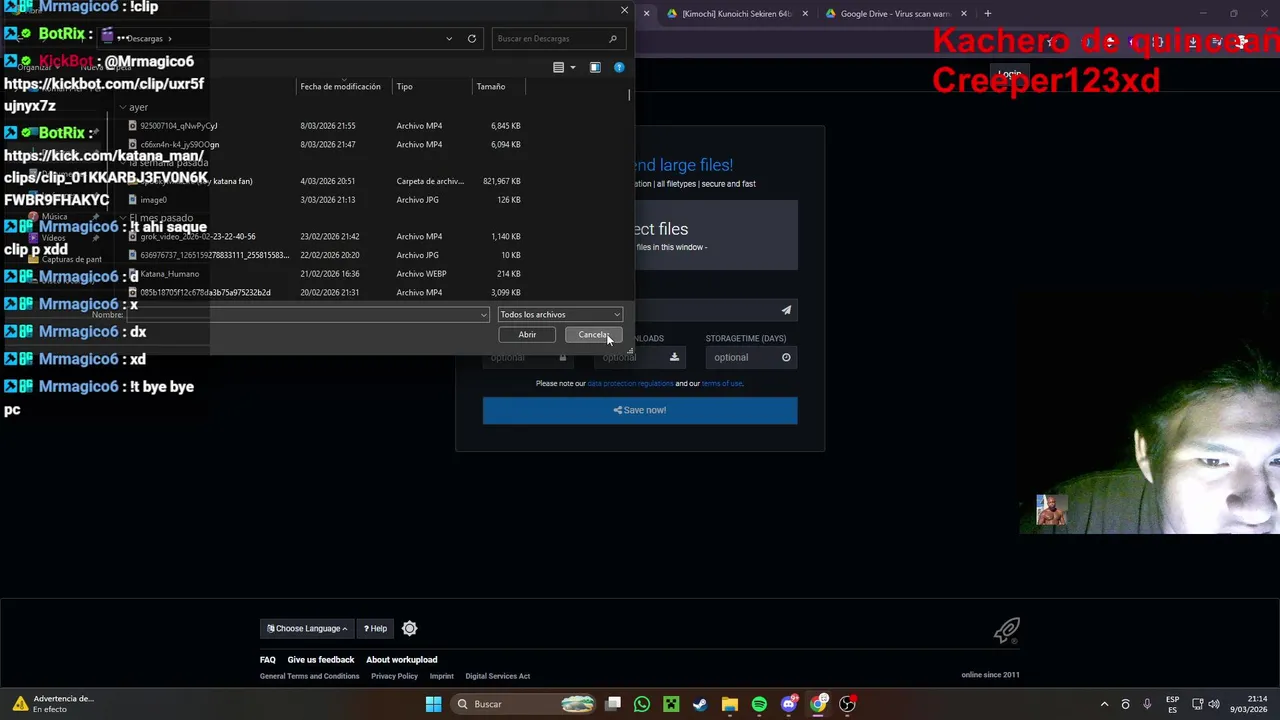
Task: Open Discord from taskbar
Action: 788,704
